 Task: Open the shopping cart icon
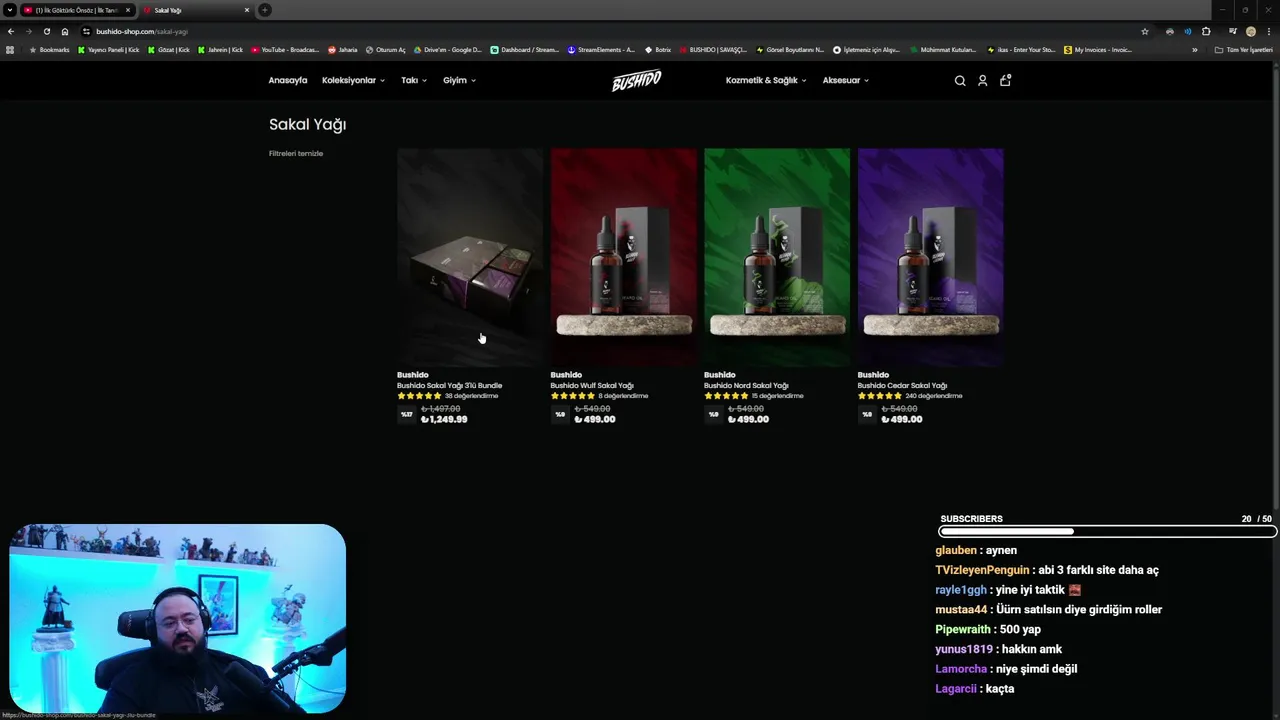(x=1005, y=80)
